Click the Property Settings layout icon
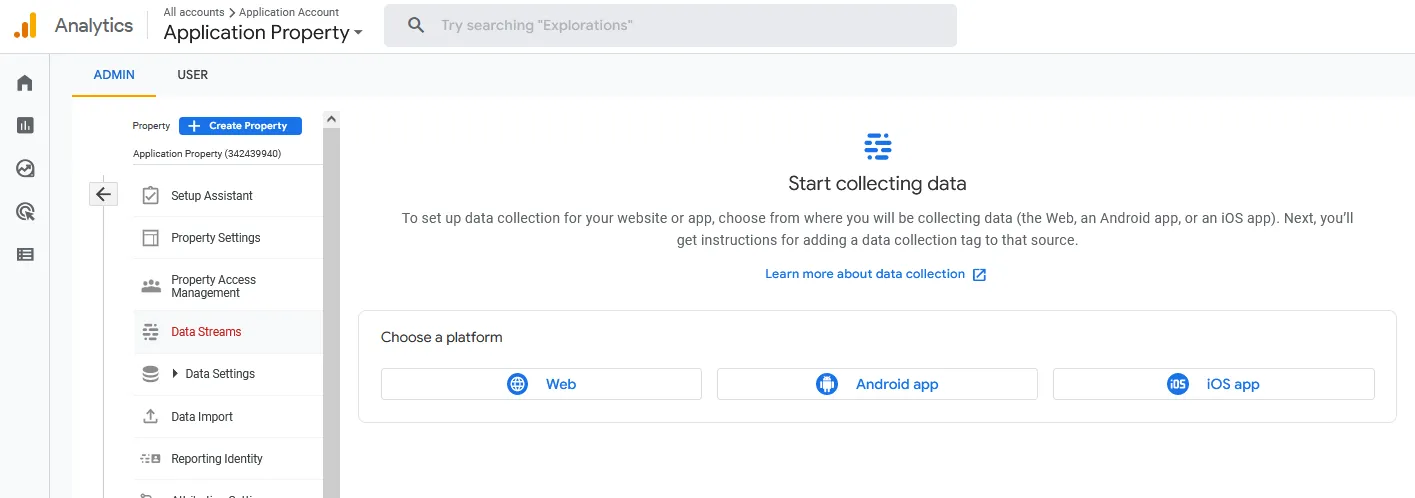The image size is (1415, 498). pos(151,238)
